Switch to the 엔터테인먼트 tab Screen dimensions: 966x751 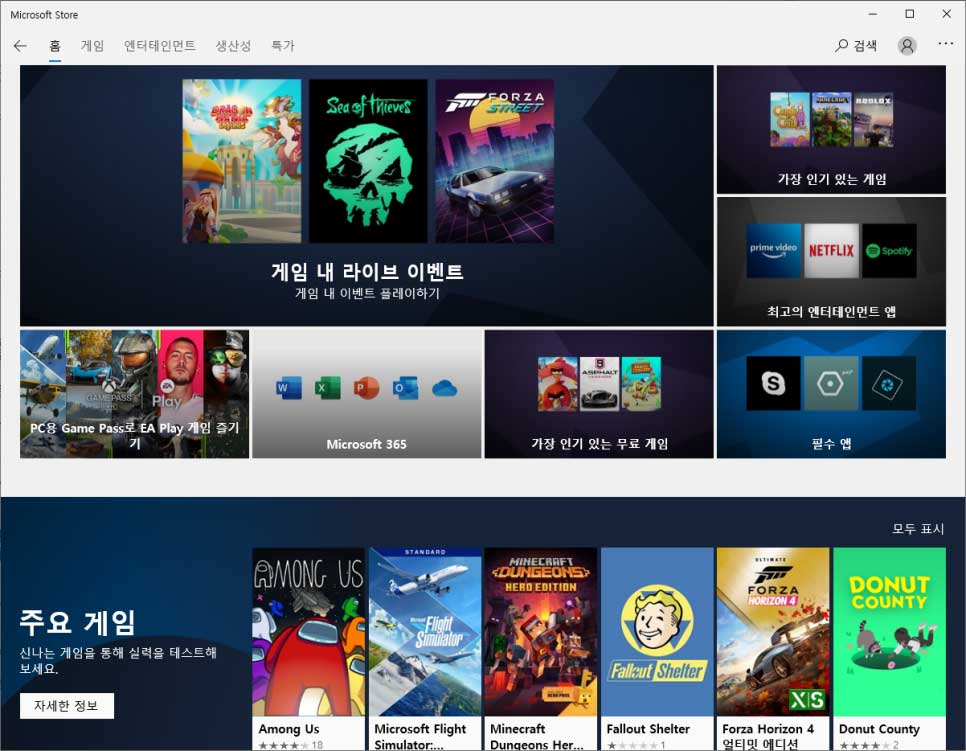(x=160, y=46)
